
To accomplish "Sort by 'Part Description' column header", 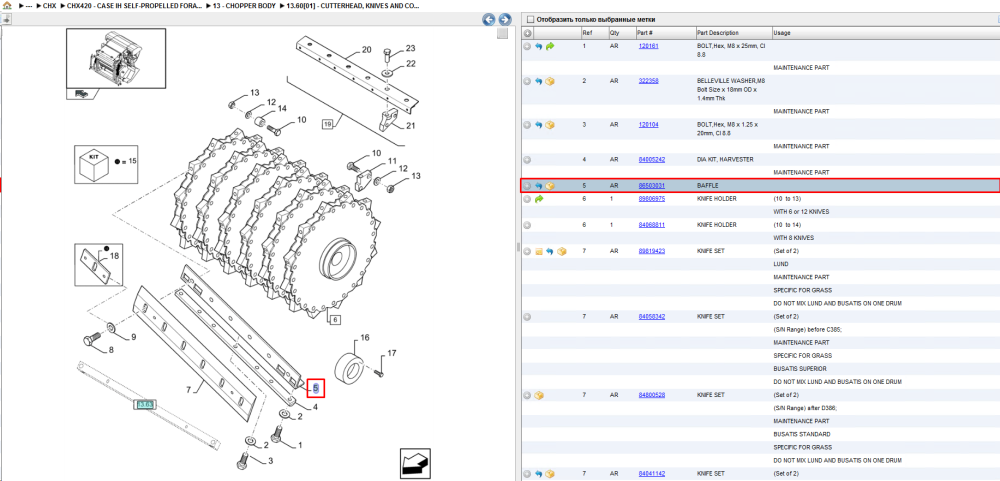I will 717,33.
